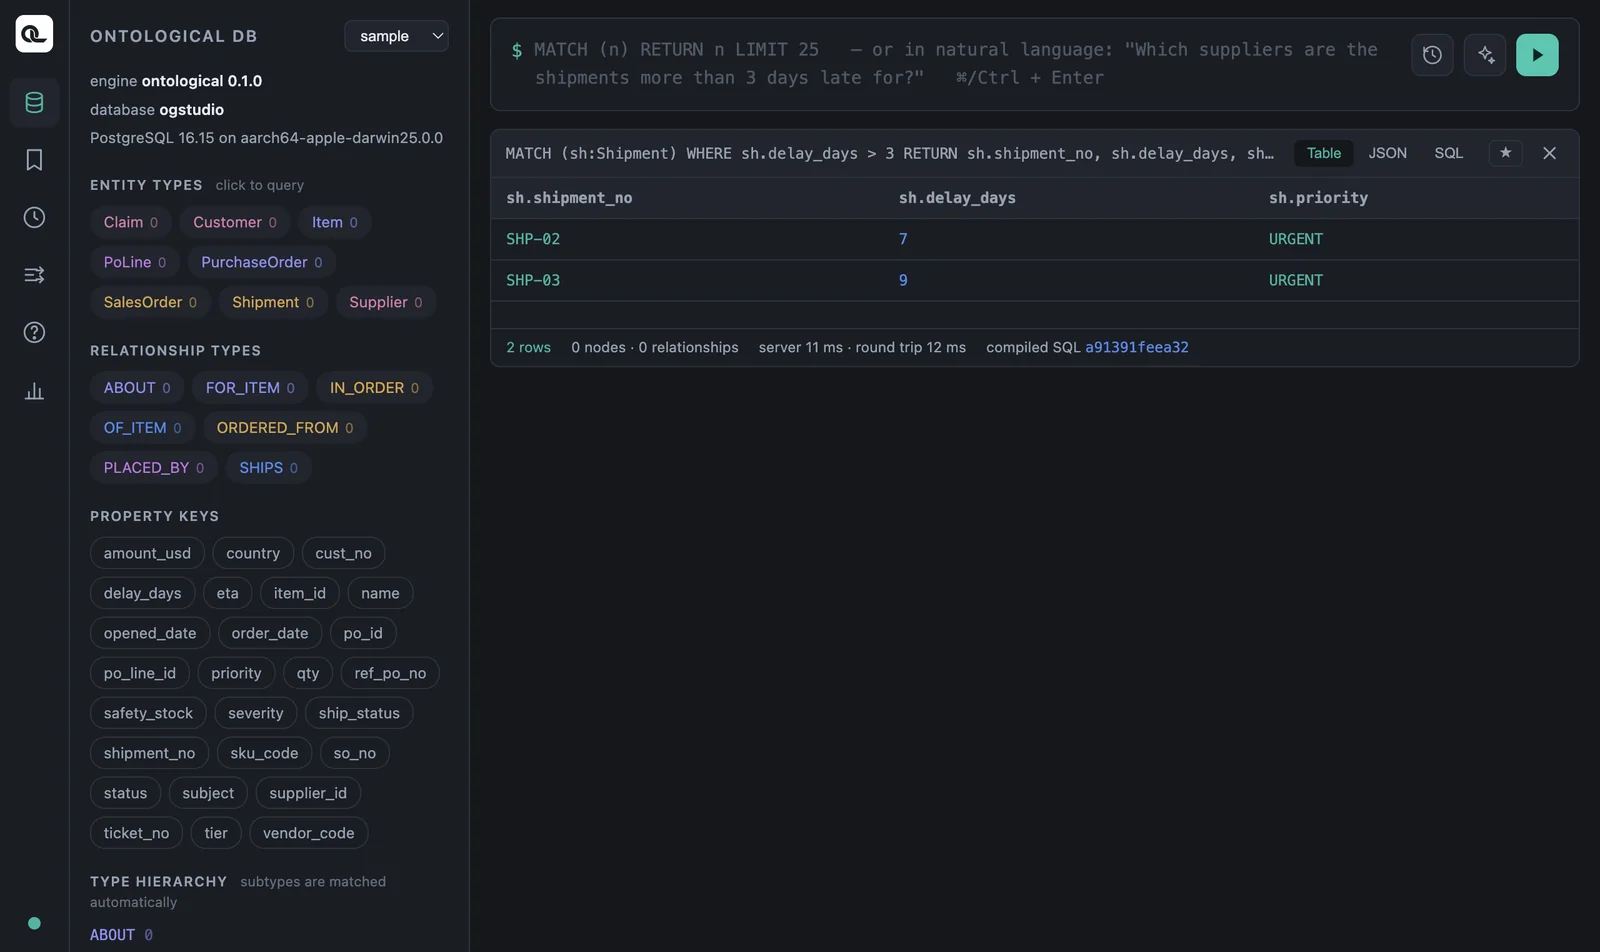Click the delay_days property key
This screenshot has width=1600, height=952.
click(x=143, y=593)
